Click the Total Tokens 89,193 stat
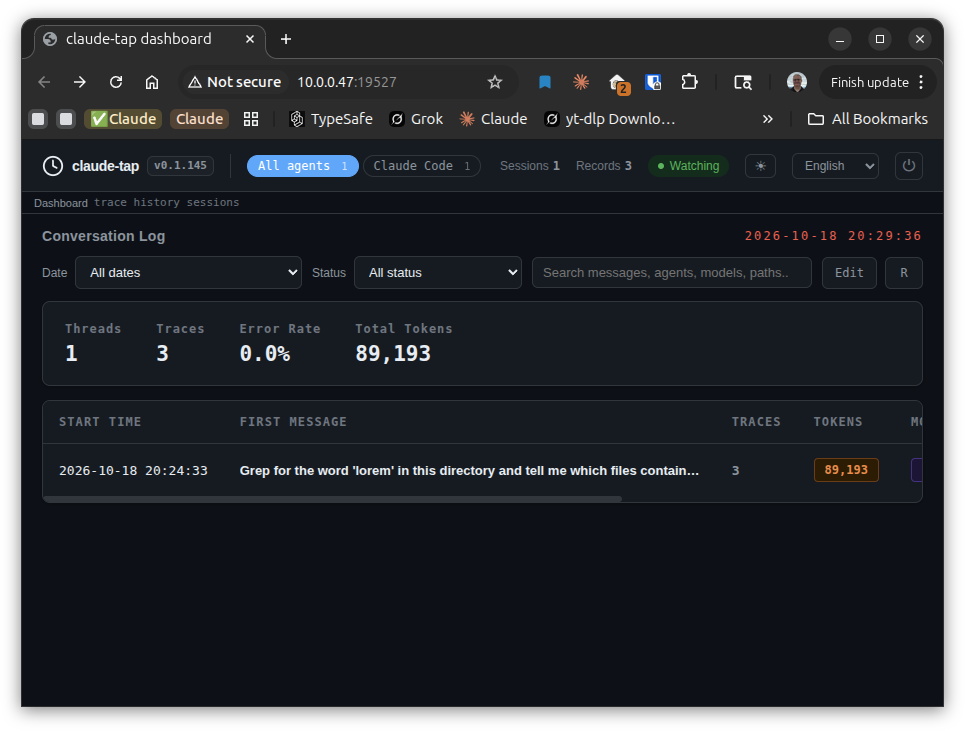The width and height of the screenshot is (965, 731). point(403,343)
